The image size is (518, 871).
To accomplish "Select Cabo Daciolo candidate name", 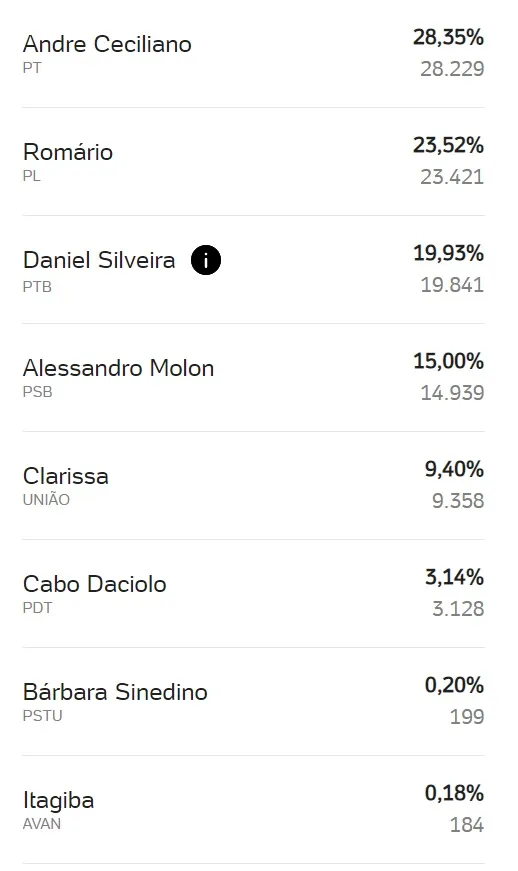I will [x=94, y=584].
